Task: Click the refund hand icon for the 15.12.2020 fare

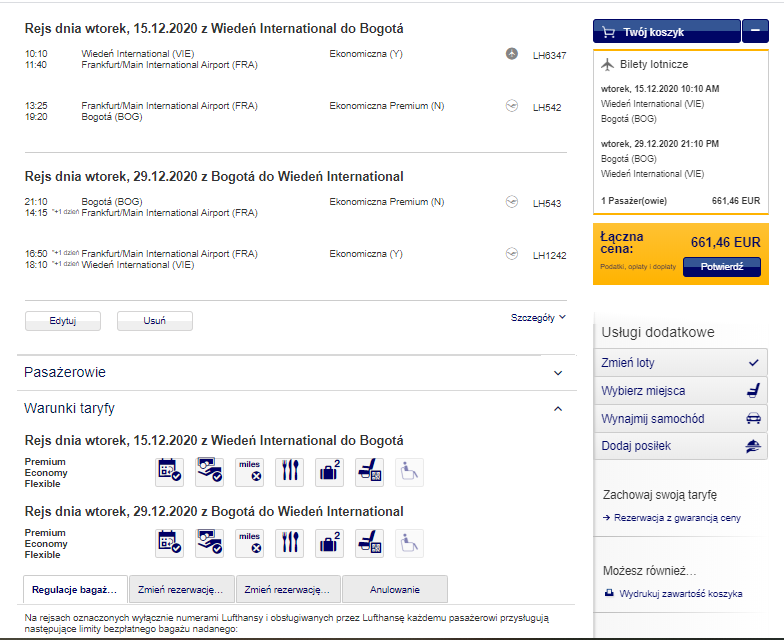Action: pyautogui.click(x=210, y=472)
